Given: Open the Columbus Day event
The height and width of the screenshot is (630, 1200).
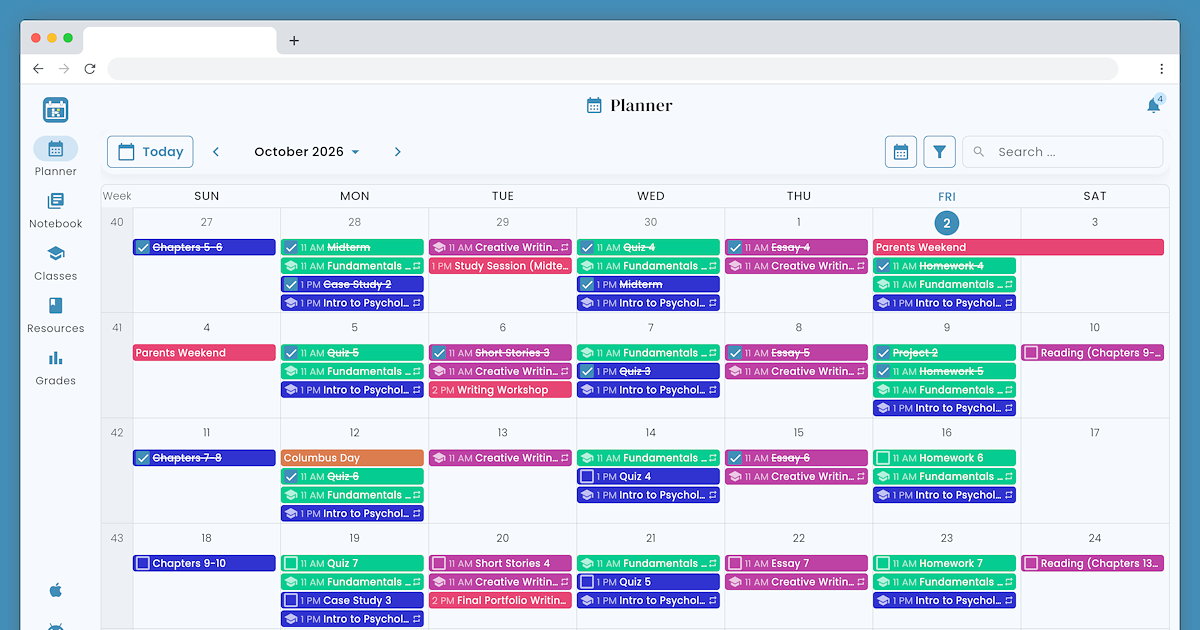Looking at the screenshot, I should point(352,458).
